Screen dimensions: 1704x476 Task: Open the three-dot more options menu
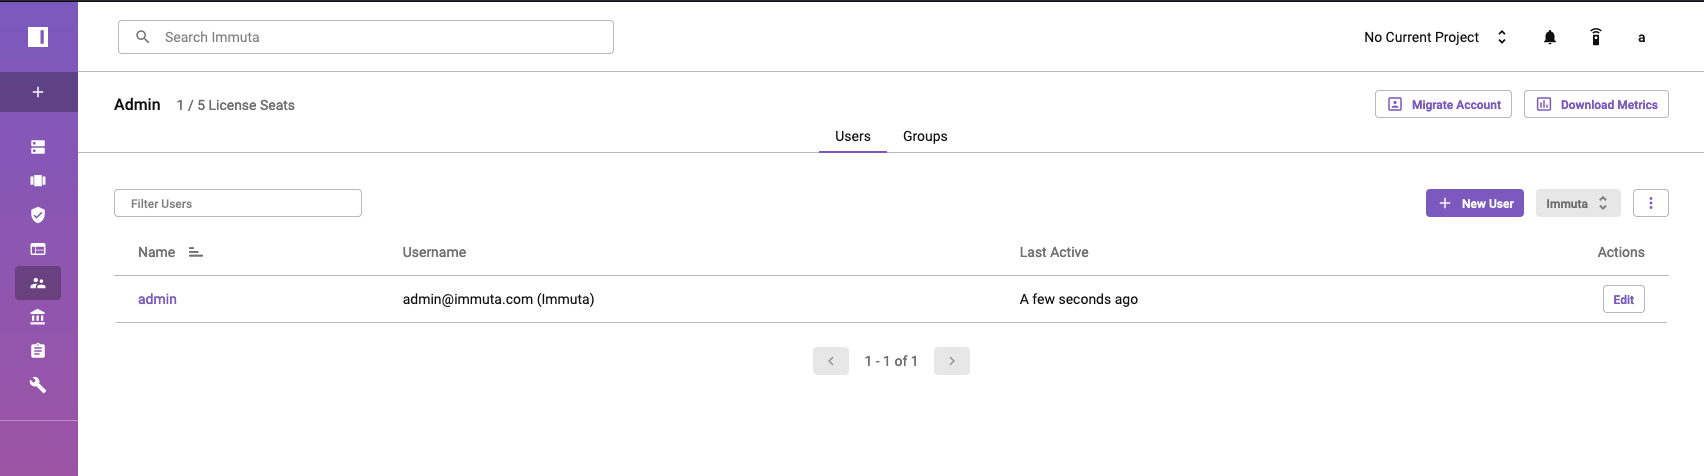[x=1651, y=203]
